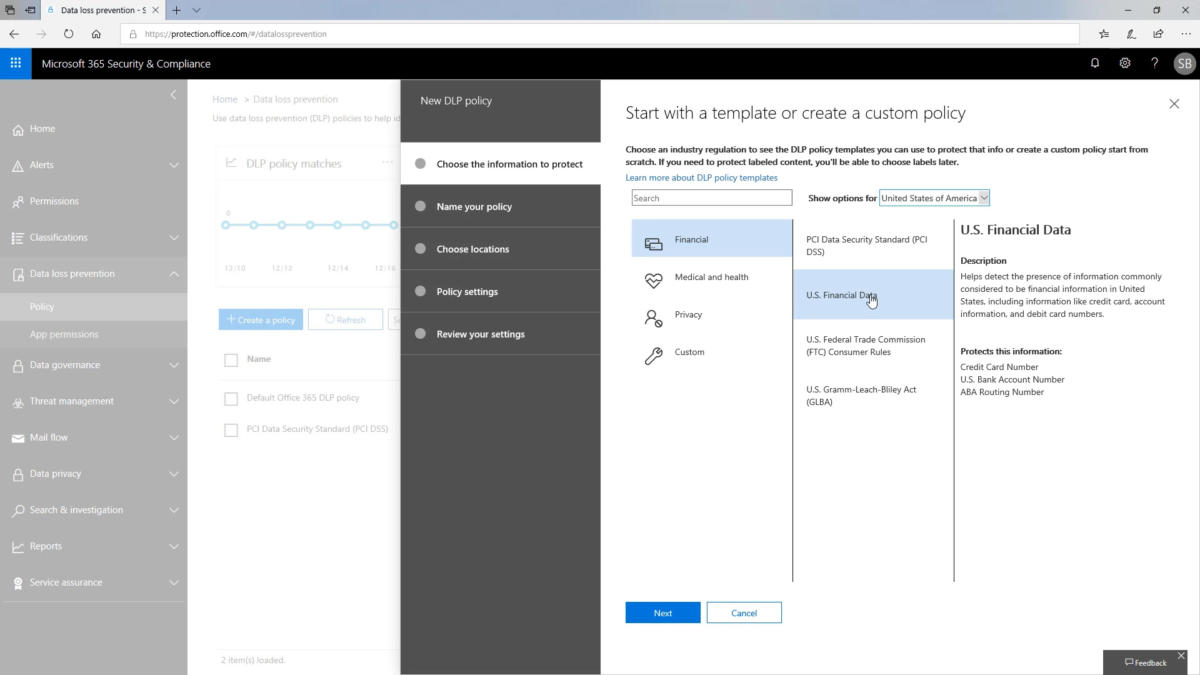Open the favorites star icon in browser
1200x675 pixels.
click(1104, 33)
